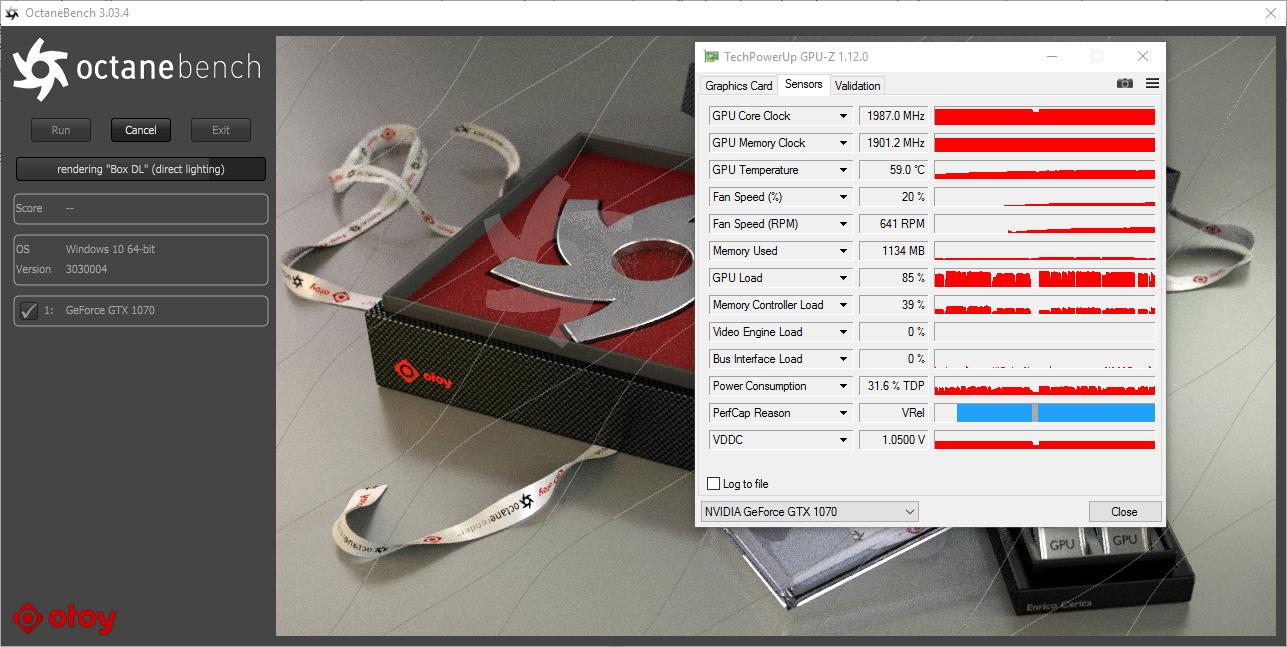The width and height of the screenshot is (1287, 647).
Task: Select the Sensors tab
Action: coord(804,84)
